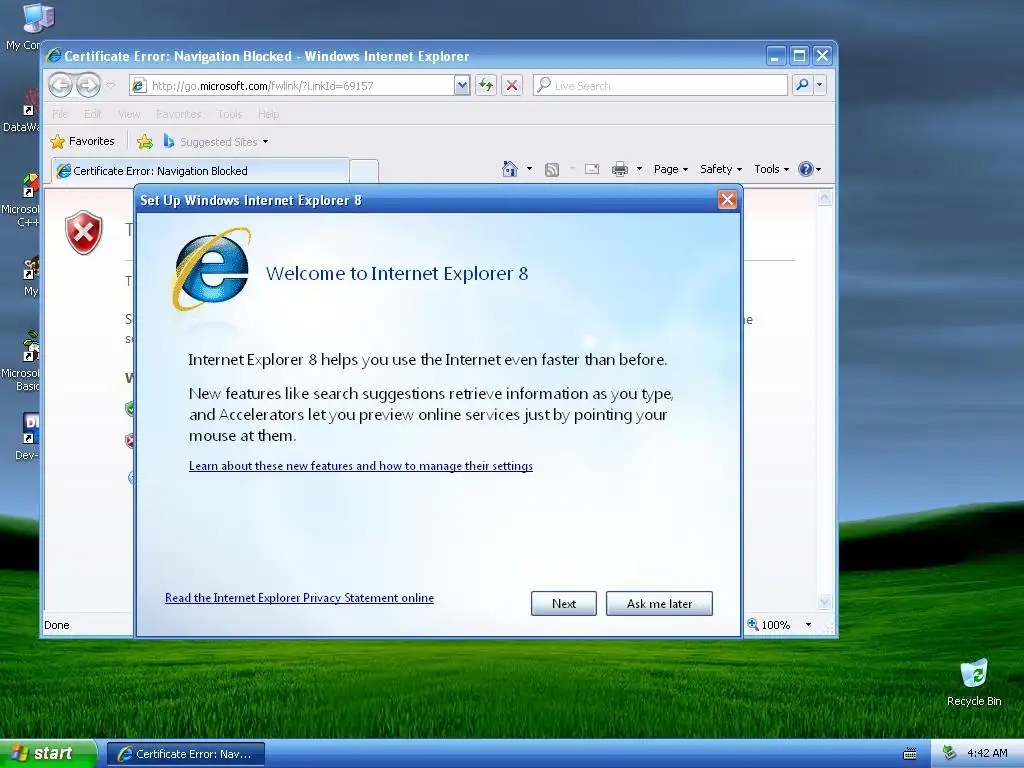
Task: Click the 4:42 AM system clock
Action: click(987, 753)
